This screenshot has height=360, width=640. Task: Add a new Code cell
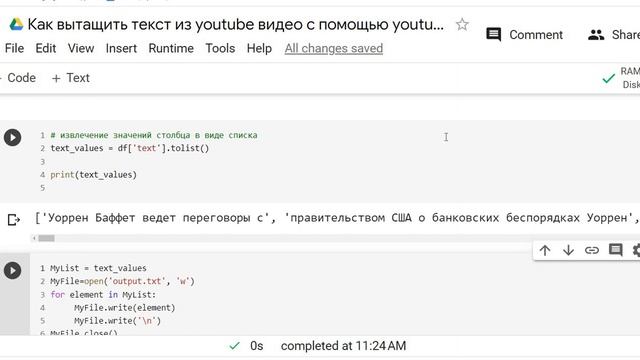[x=18, y=78]
